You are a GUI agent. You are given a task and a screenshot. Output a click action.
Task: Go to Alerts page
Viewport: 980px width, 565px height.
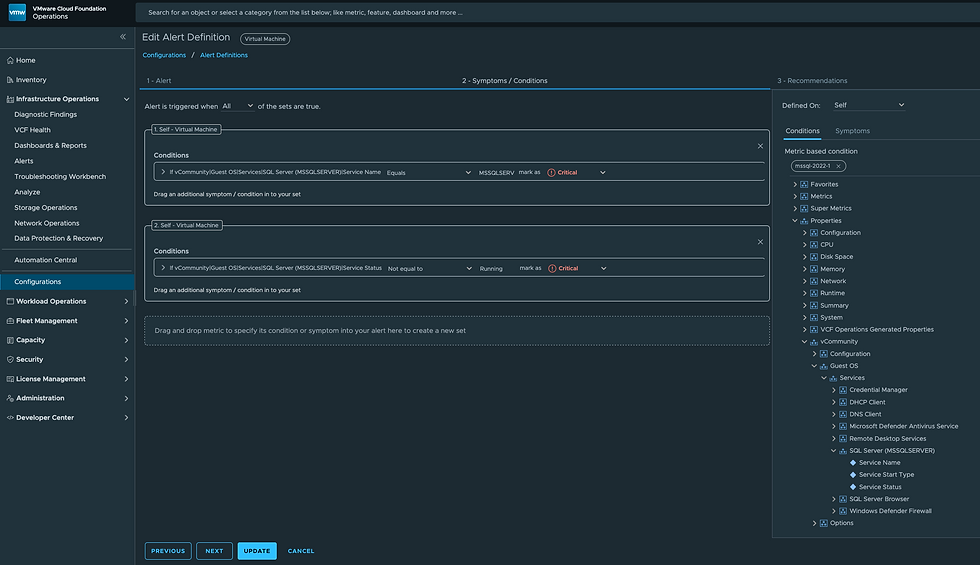[24, 161]
